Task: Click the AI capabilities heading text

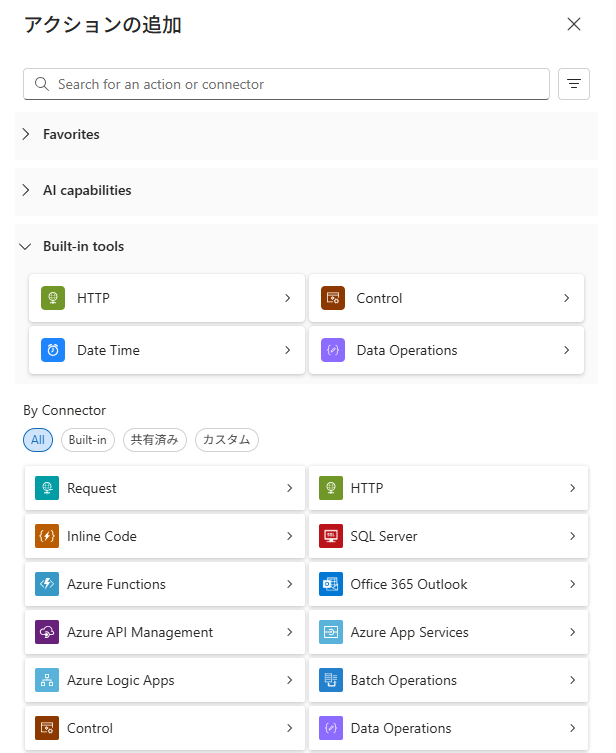Action: coord(87,191)
